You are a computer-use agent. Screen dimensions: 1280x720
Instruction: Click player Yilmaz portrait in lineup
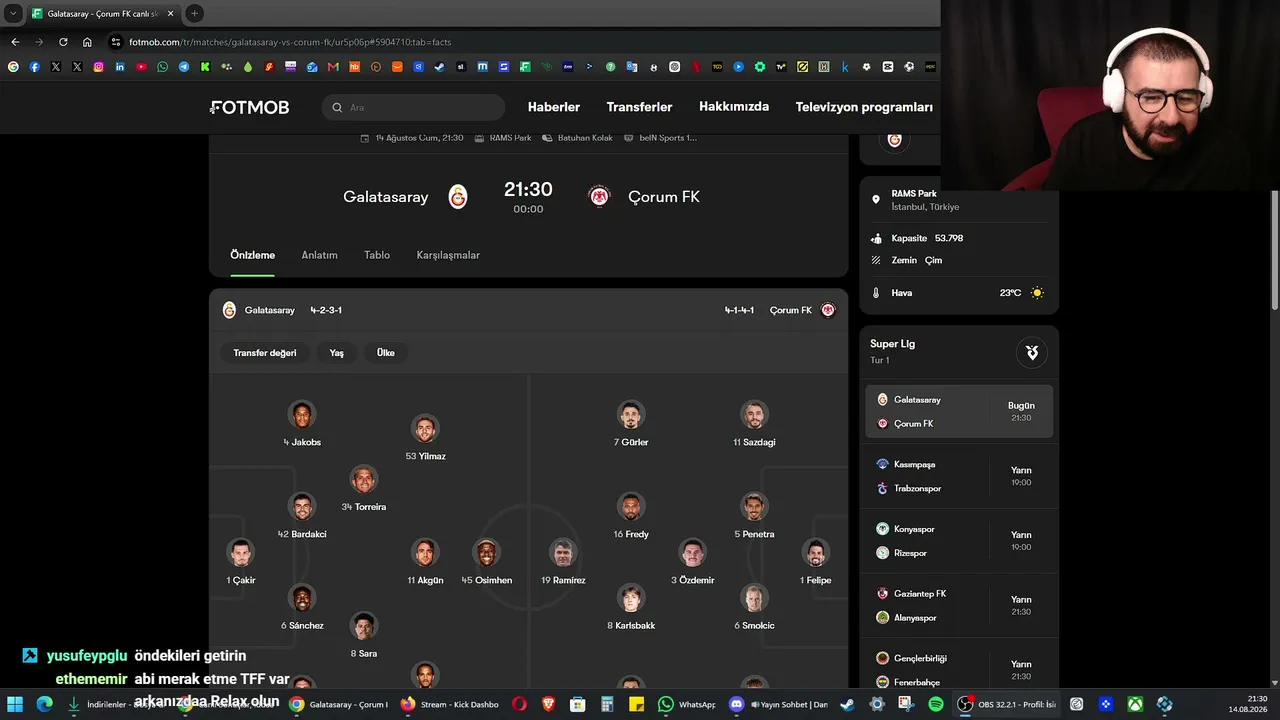(x=425, y=429)
